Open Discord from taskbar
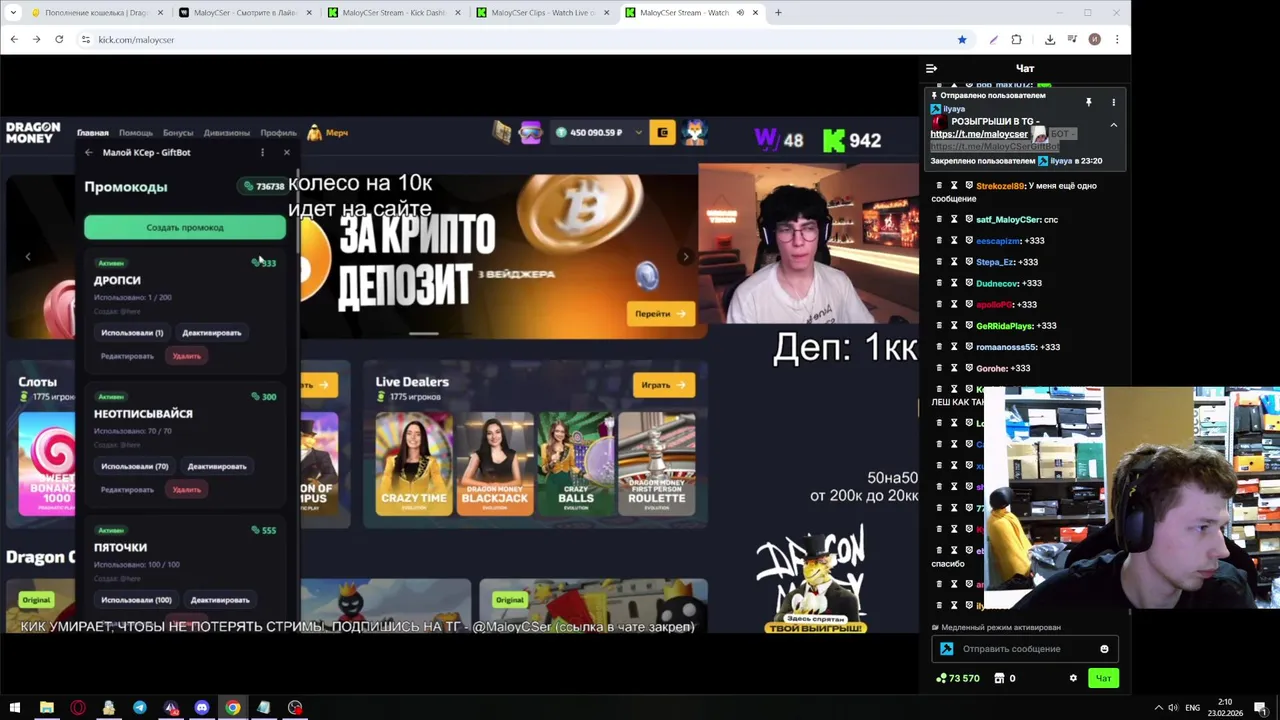Screen dimensions: 1280x720 201,707
